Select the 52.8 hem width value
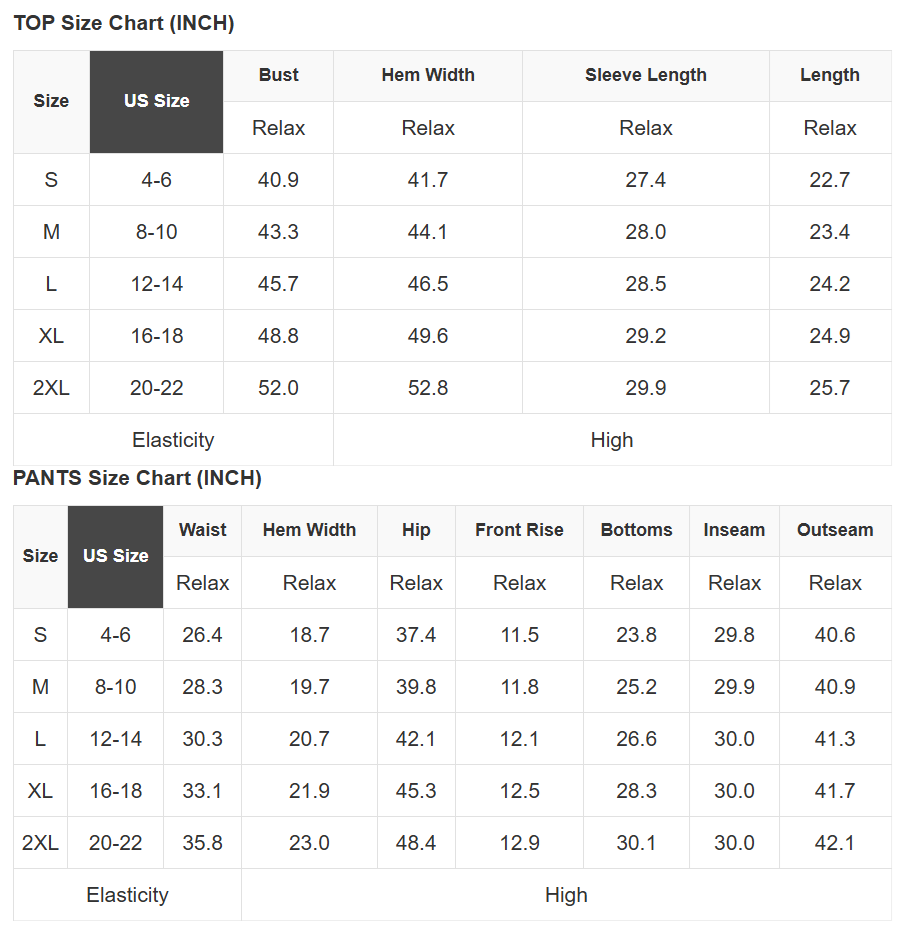Image resolution: width=907 pixels, height=941 pixels. [428, 388]
